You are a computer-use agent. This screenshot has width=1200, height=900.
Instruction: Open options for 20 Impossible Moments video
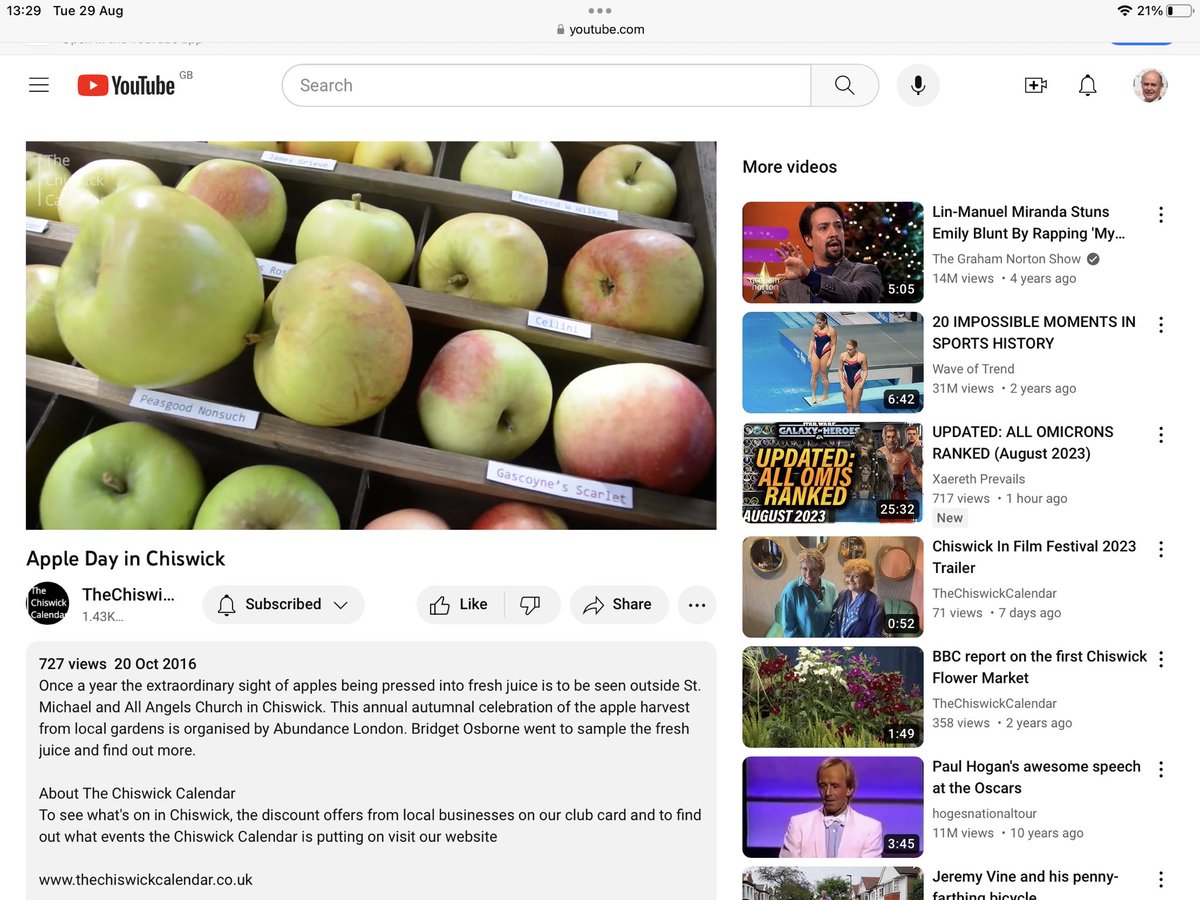point(1161,324)
